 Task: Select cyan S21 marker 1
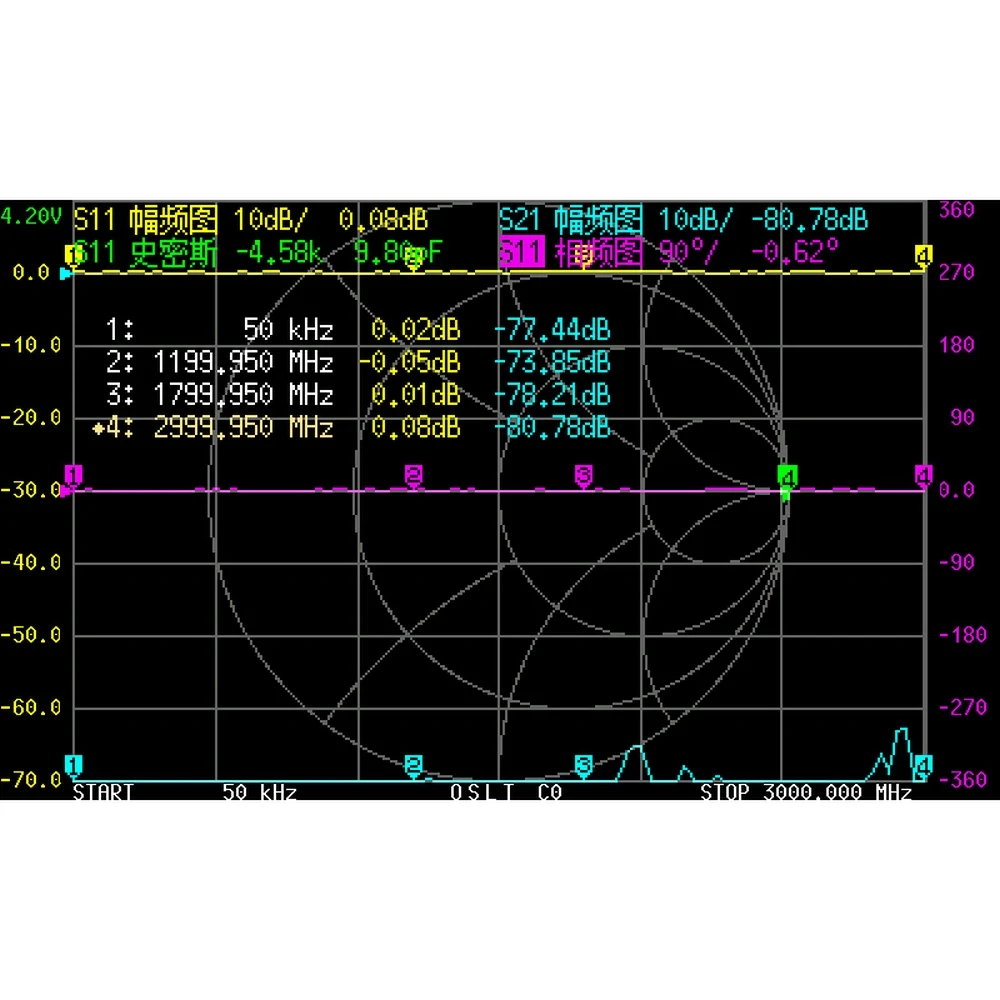(x=73, y=765)
